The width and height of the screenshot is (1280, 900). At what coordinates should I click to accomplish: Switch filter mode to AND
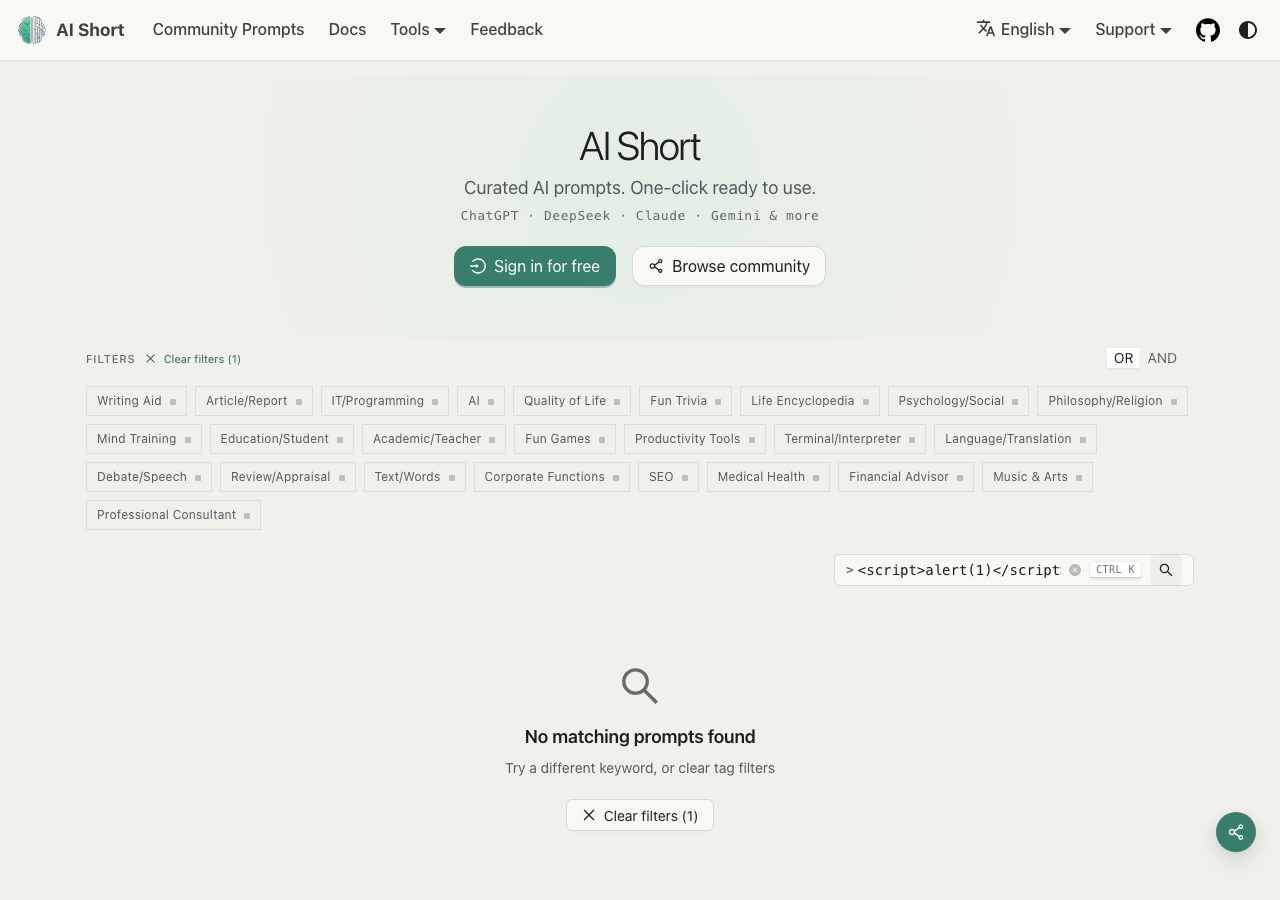(x=1162, y=358)
